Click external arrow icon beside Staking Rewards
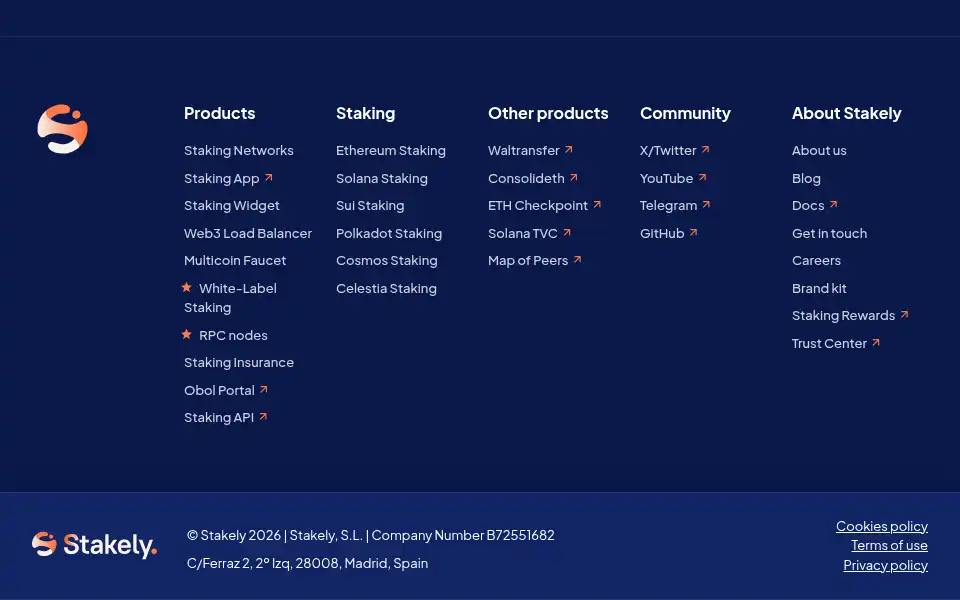Viewport: 960px width, 600px height. [x=904, y=315]
